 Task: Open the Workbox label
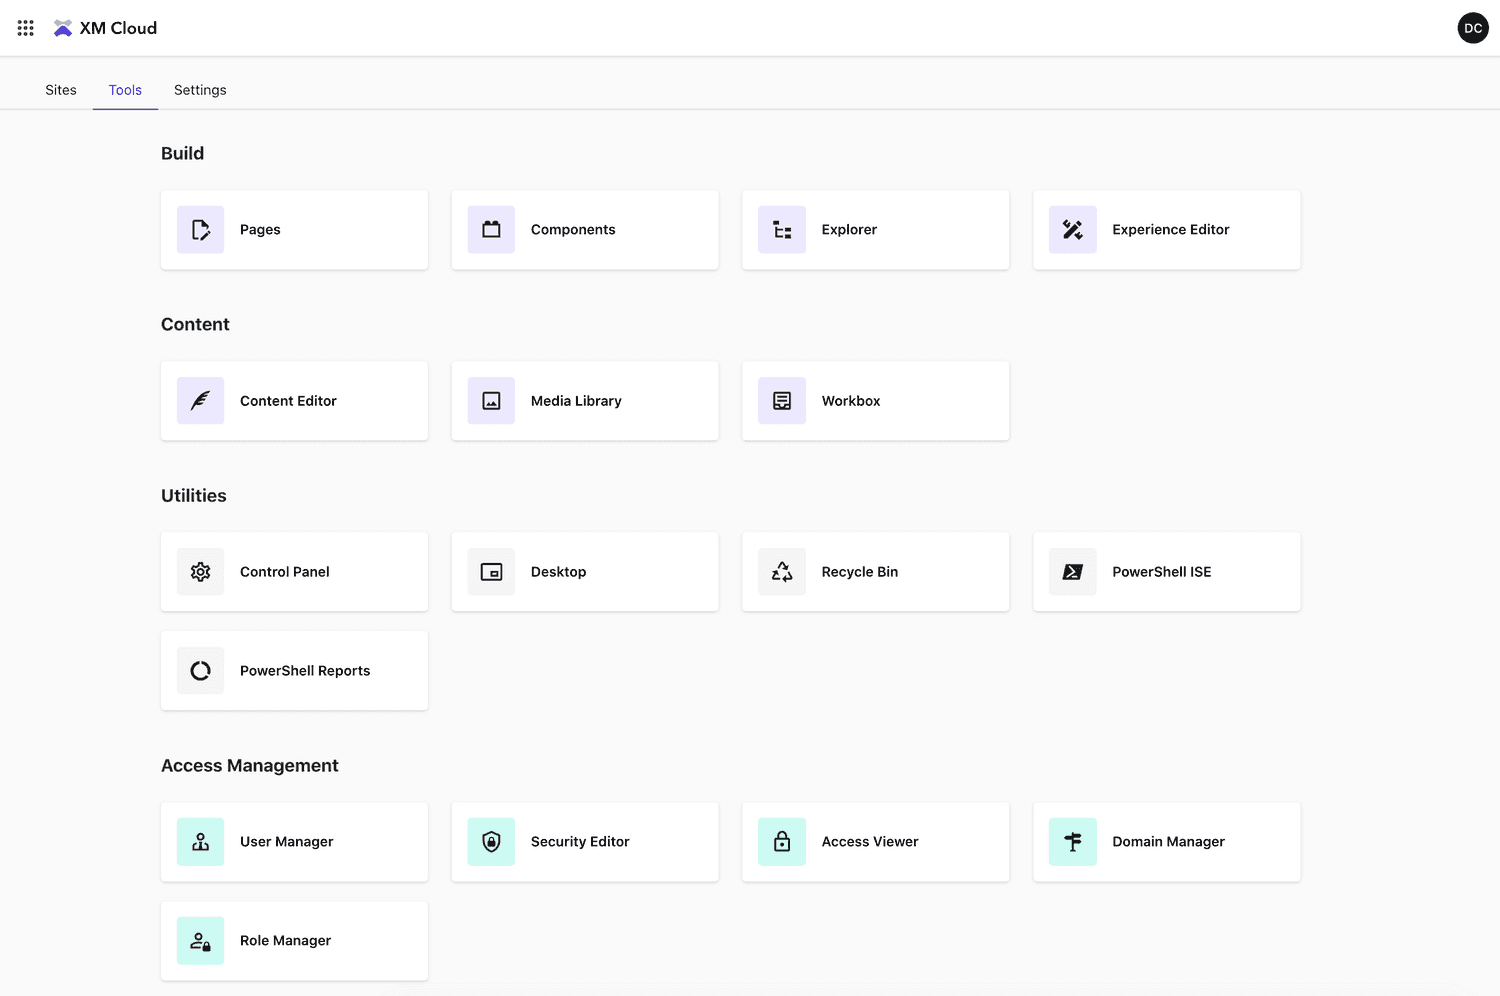[851, 401]
